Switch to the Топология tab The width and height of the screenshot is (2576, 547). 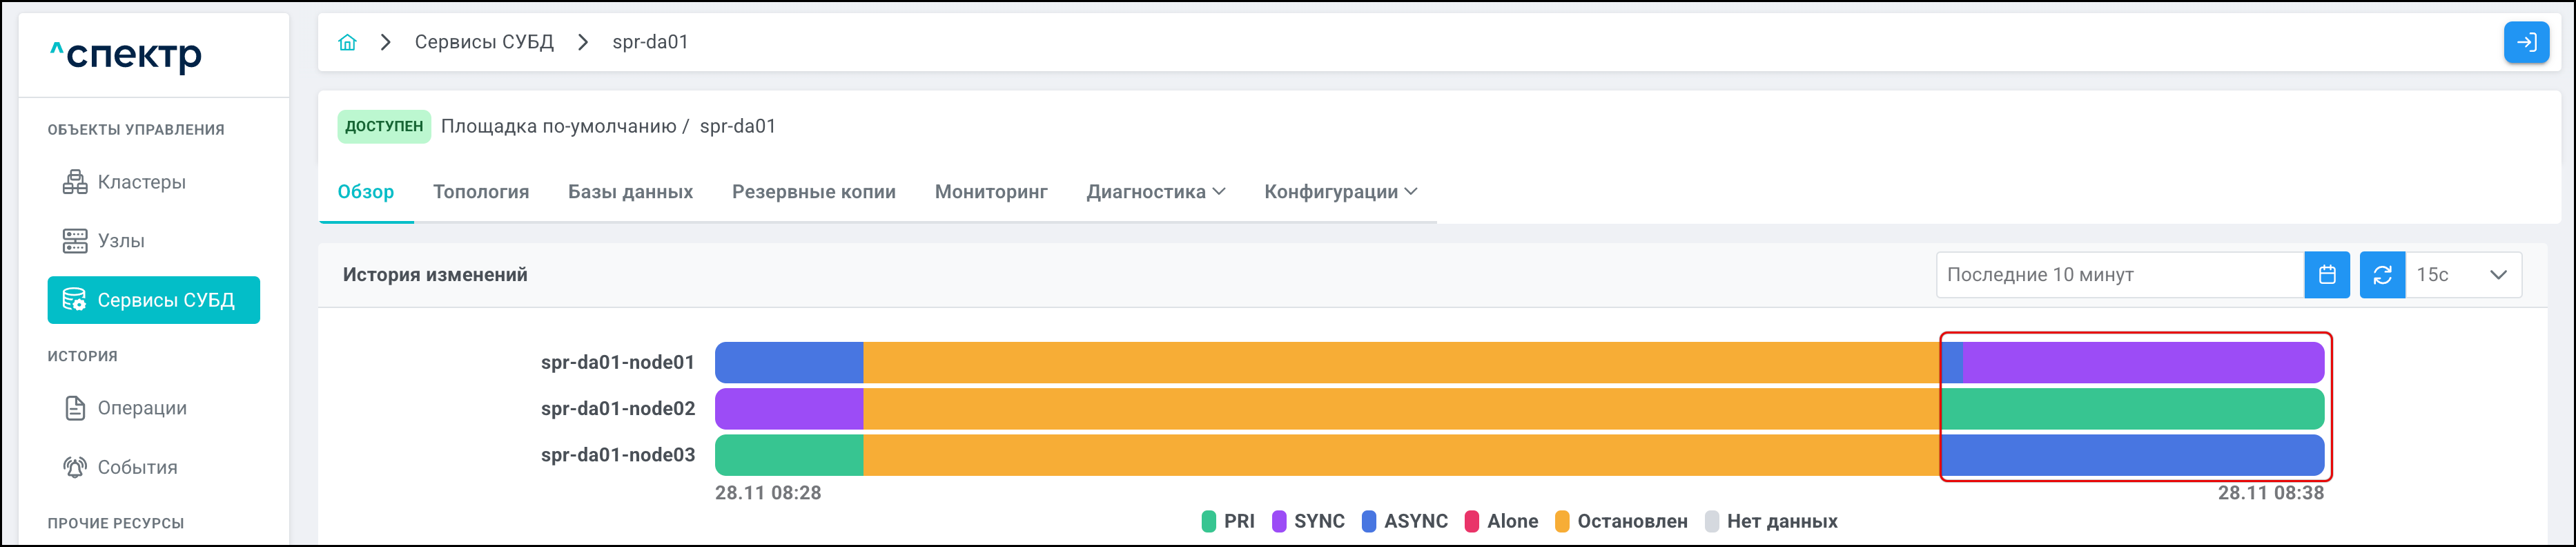click(x=481, y=192)
